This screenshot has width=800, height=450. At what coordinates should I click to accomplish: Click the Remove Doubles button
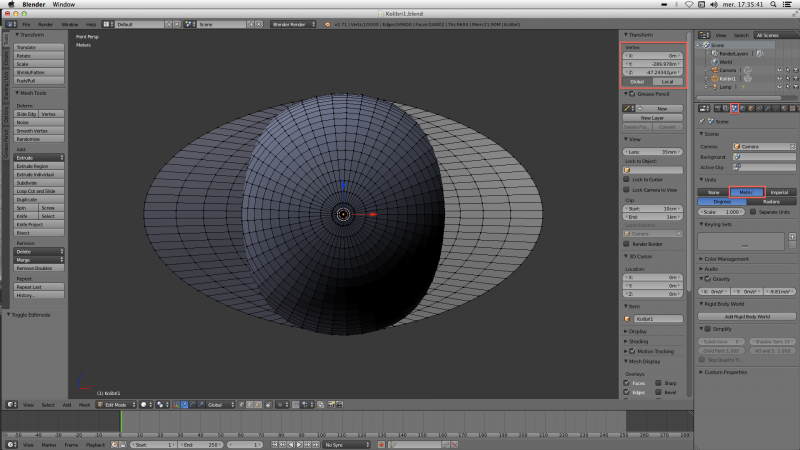39,268
